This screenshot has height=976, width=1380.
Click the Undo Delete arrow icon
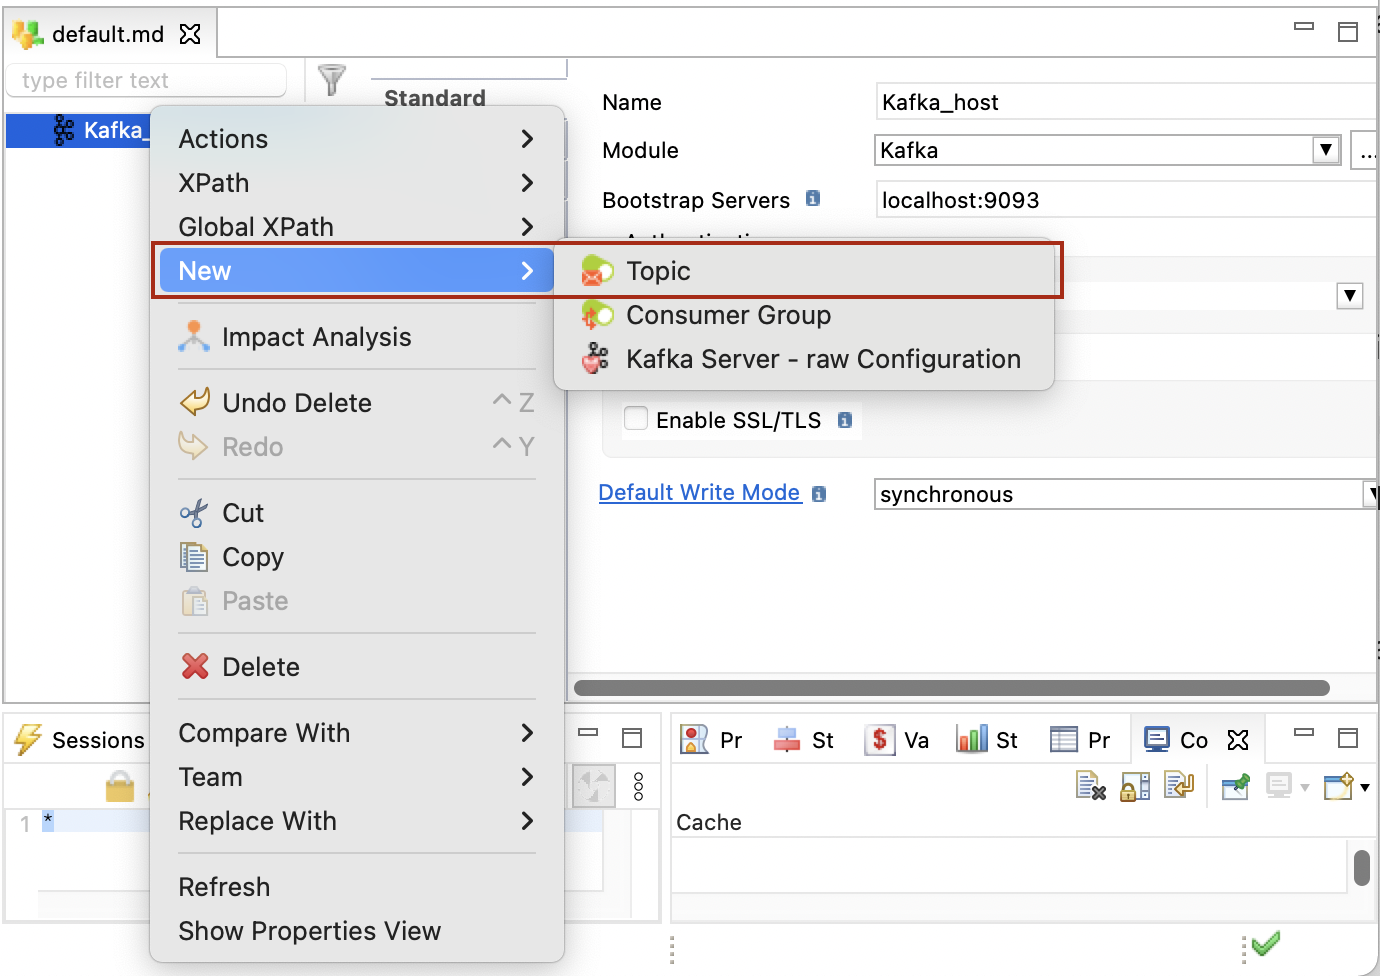pyautogui.click(x=194, y=402)
